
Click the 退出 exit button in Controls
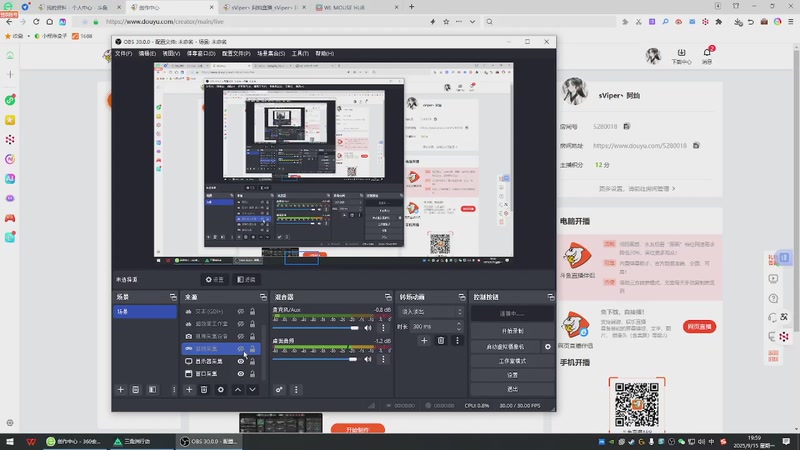[512, 389]
